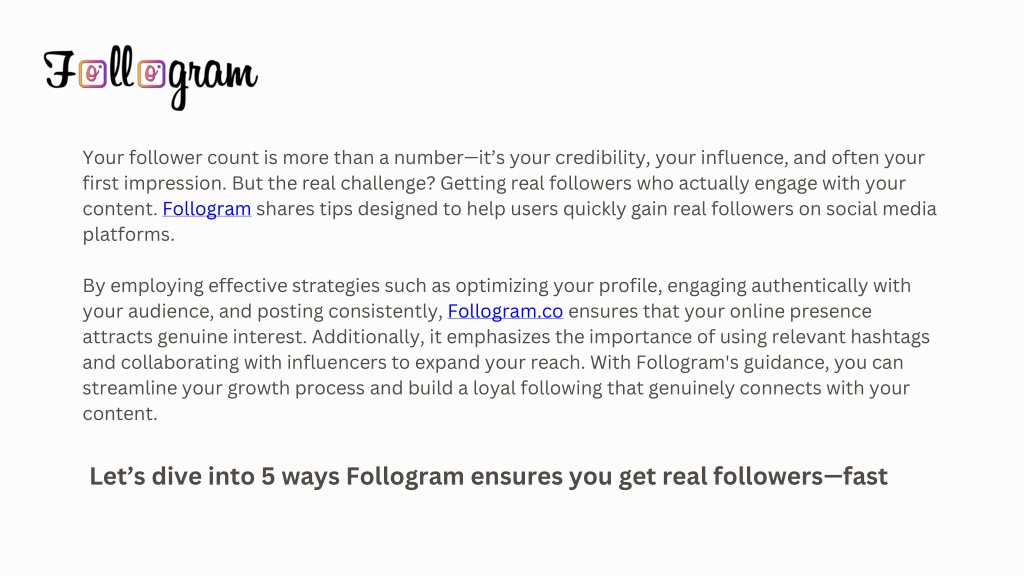Open the Follogram hyperlink in the first paragraph
The image size is (1024, 576).
pos(206,209)
